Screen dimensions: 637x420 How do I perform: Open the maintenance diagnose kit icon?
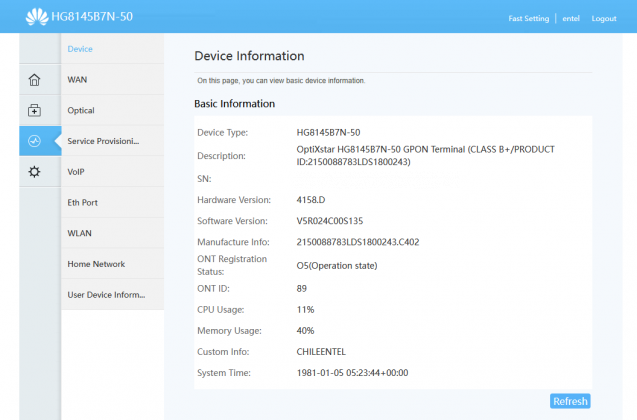coord(35,110)
